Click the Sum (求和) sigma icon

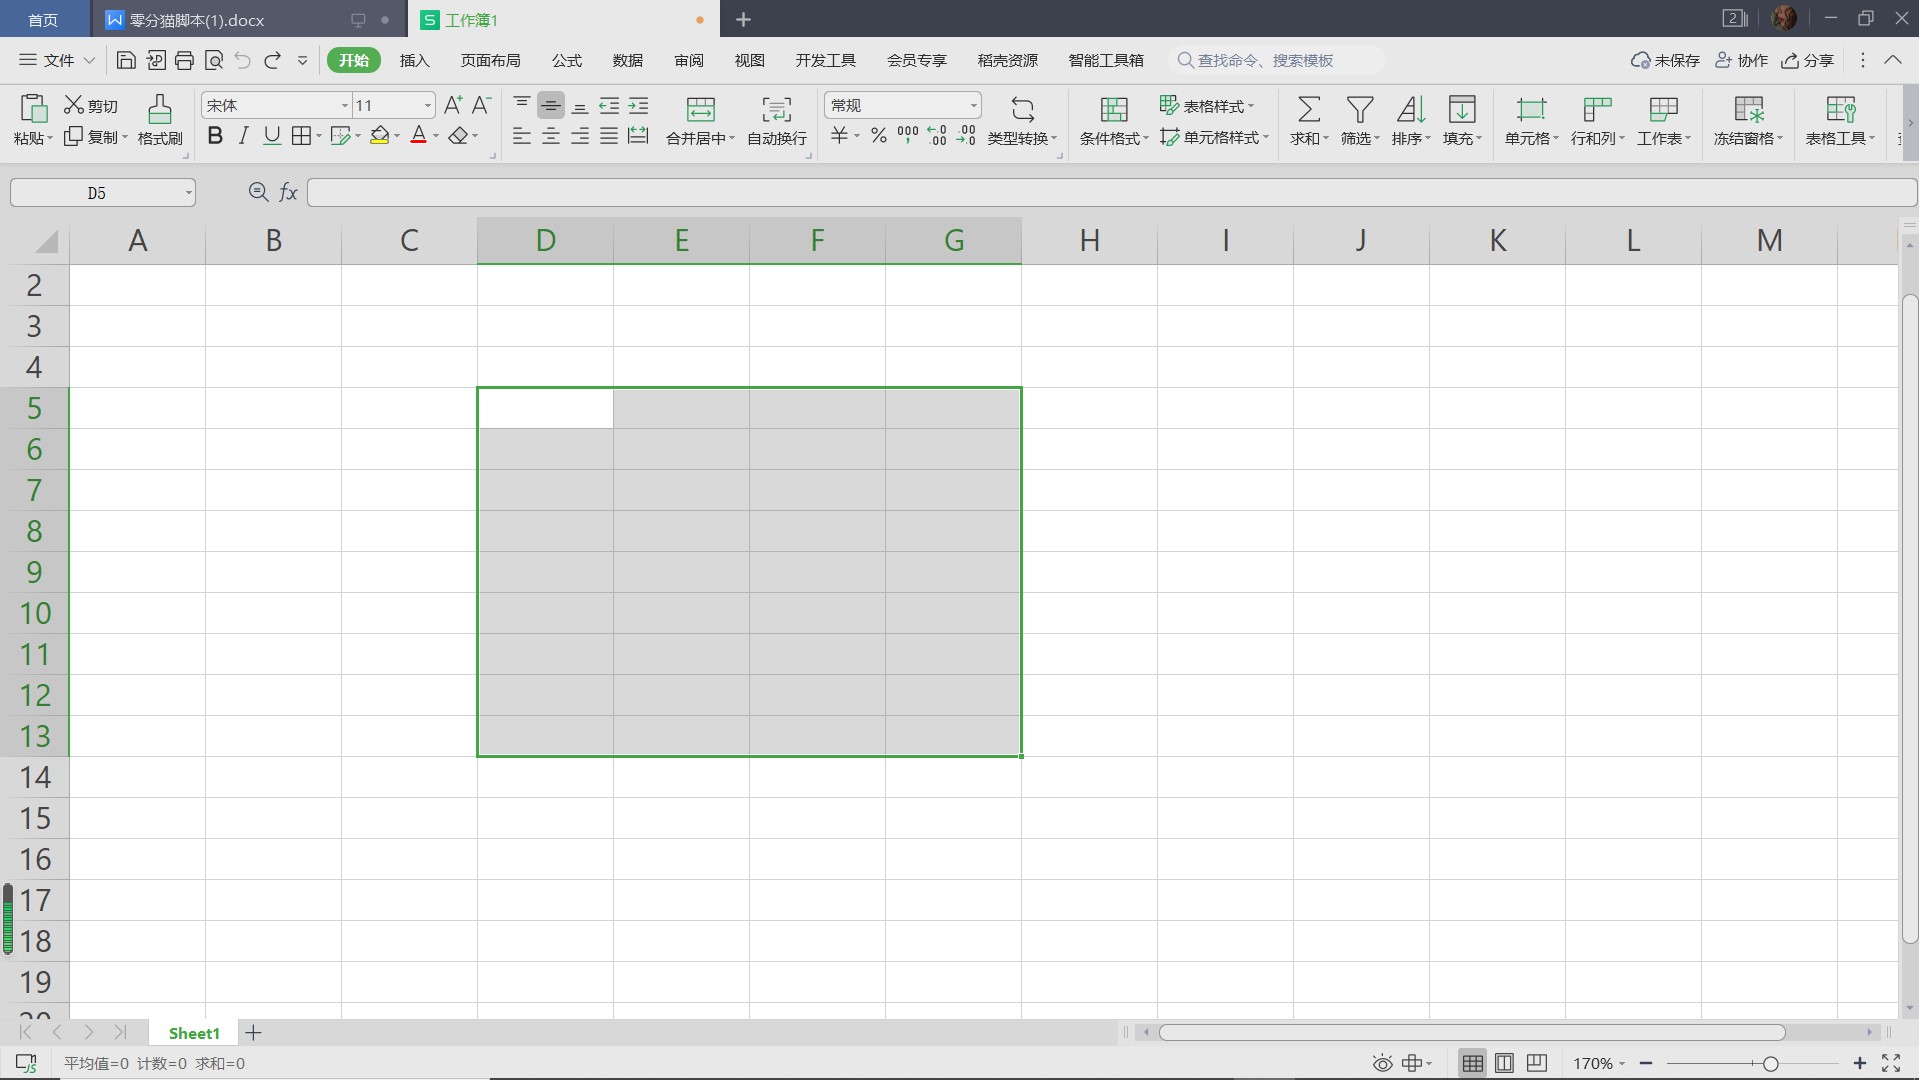[x=1308, y=109]
